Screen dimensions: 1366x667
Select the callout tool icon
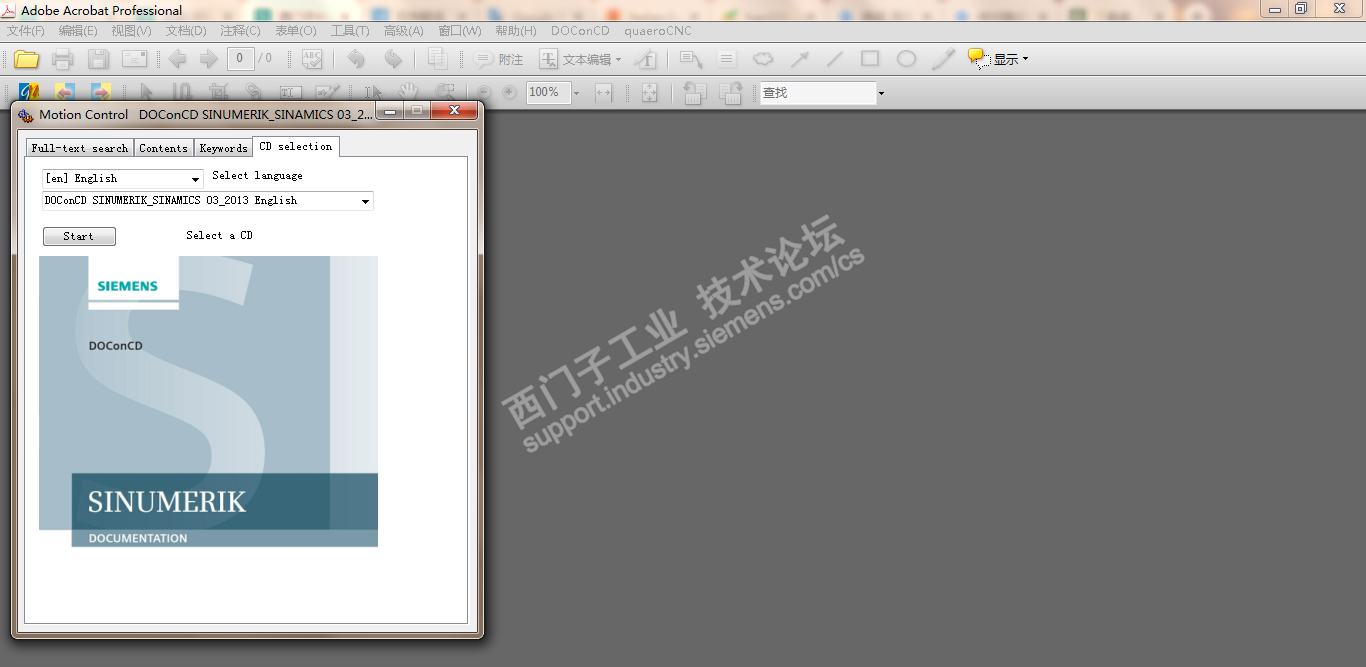click(691, 59)
